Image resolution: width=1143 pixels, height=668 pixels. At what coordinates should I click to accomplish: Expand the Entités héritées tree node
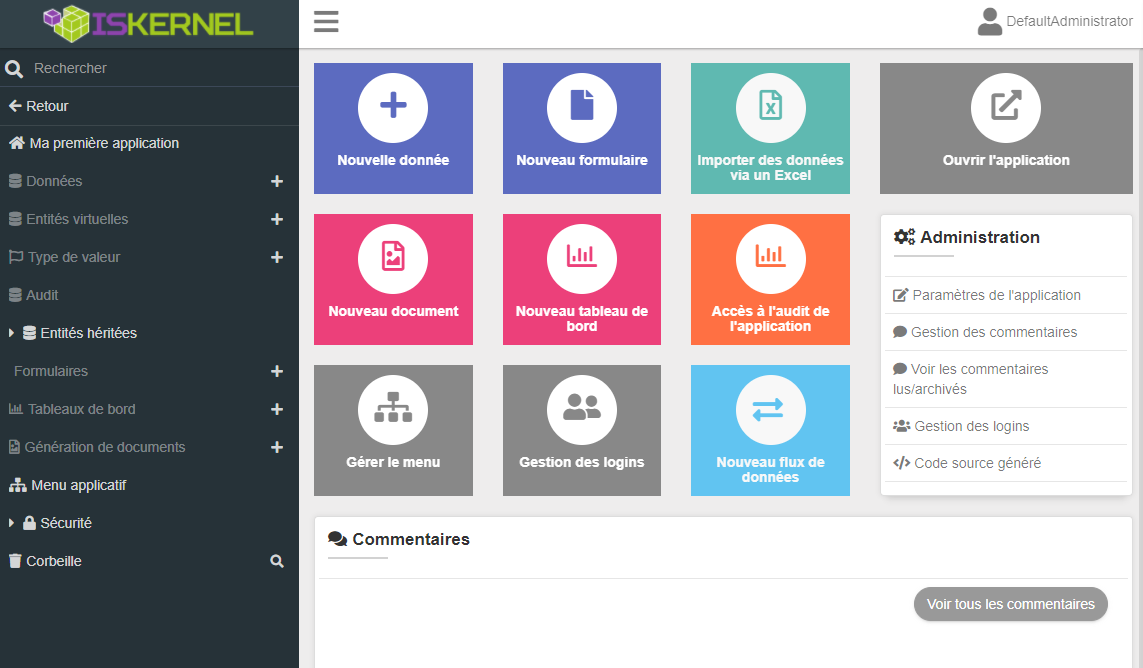(x=12, y=333)
